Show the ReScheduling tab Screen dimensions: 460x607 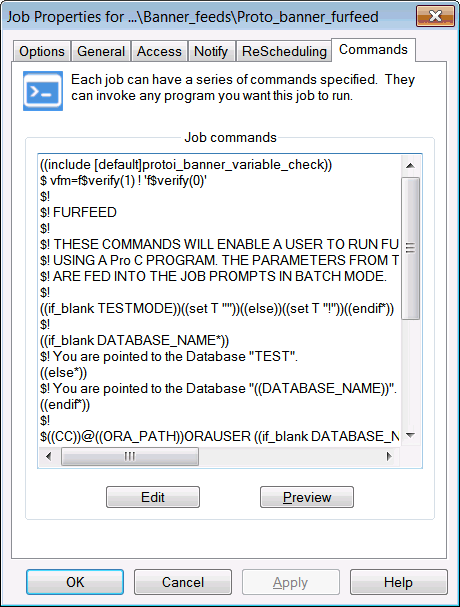pyautogui.click(x=284, y=51)
